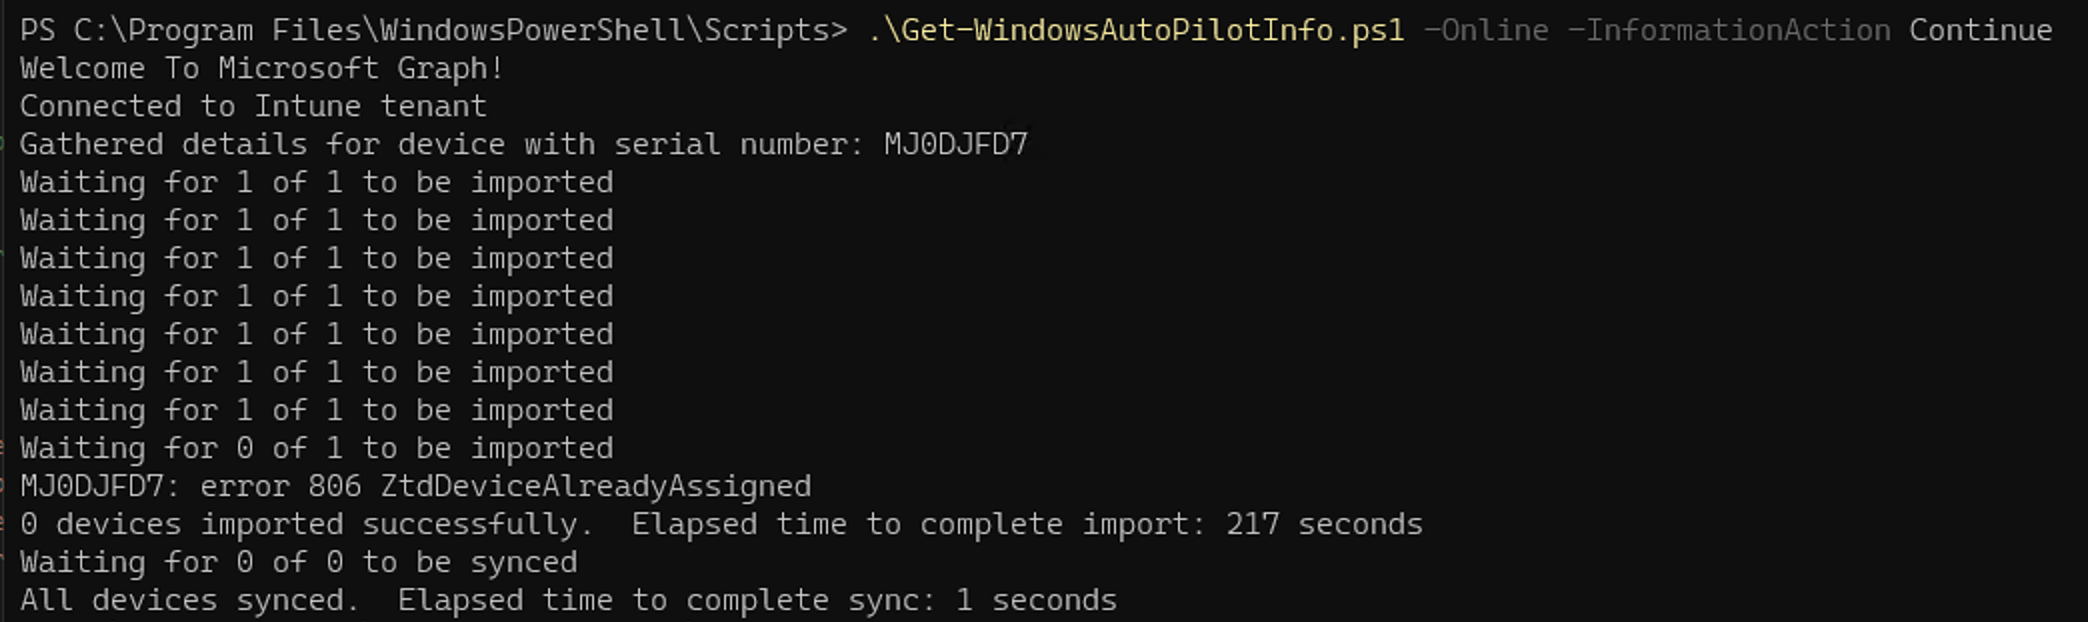Click the 1 seconds sync time value

pyautogui.click(x=1036, y=600)
